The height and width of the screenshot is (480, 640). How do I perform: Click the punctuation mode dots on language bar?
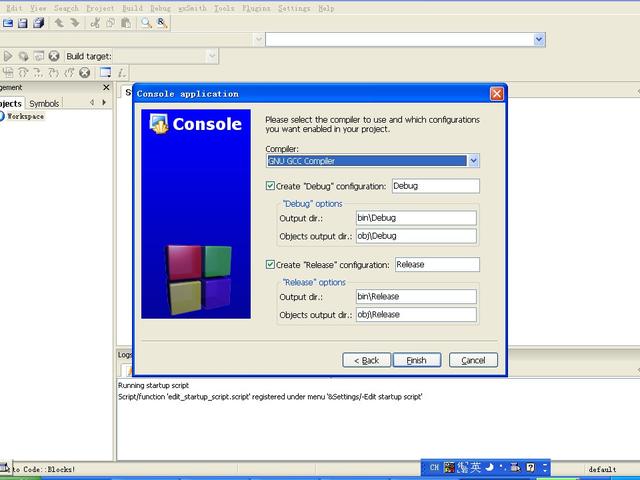[x=502, y=467]
